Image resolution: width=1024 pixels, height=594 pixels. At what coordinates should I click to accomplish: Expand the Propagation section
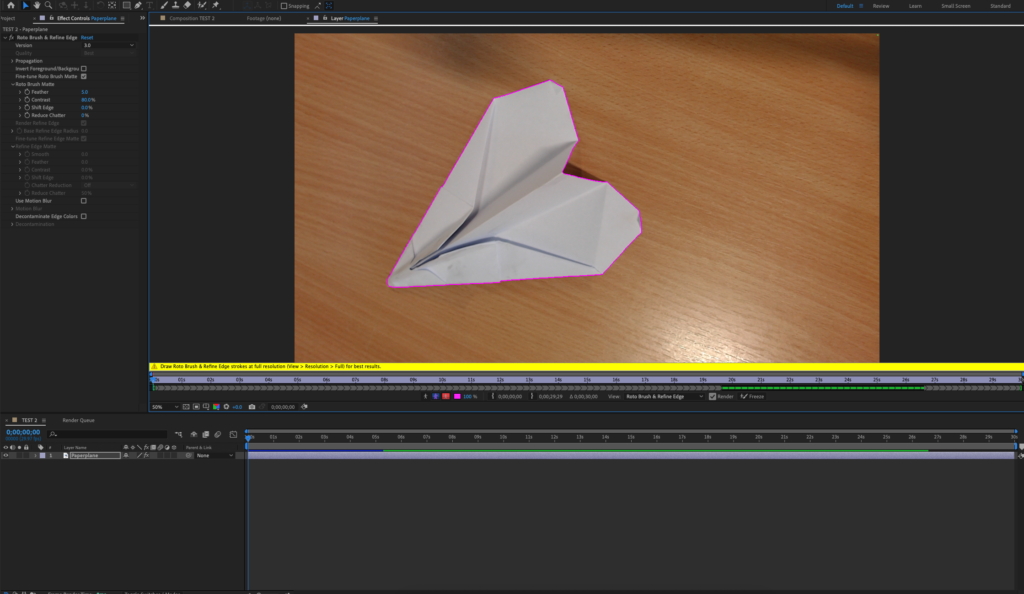pos(12,61)
